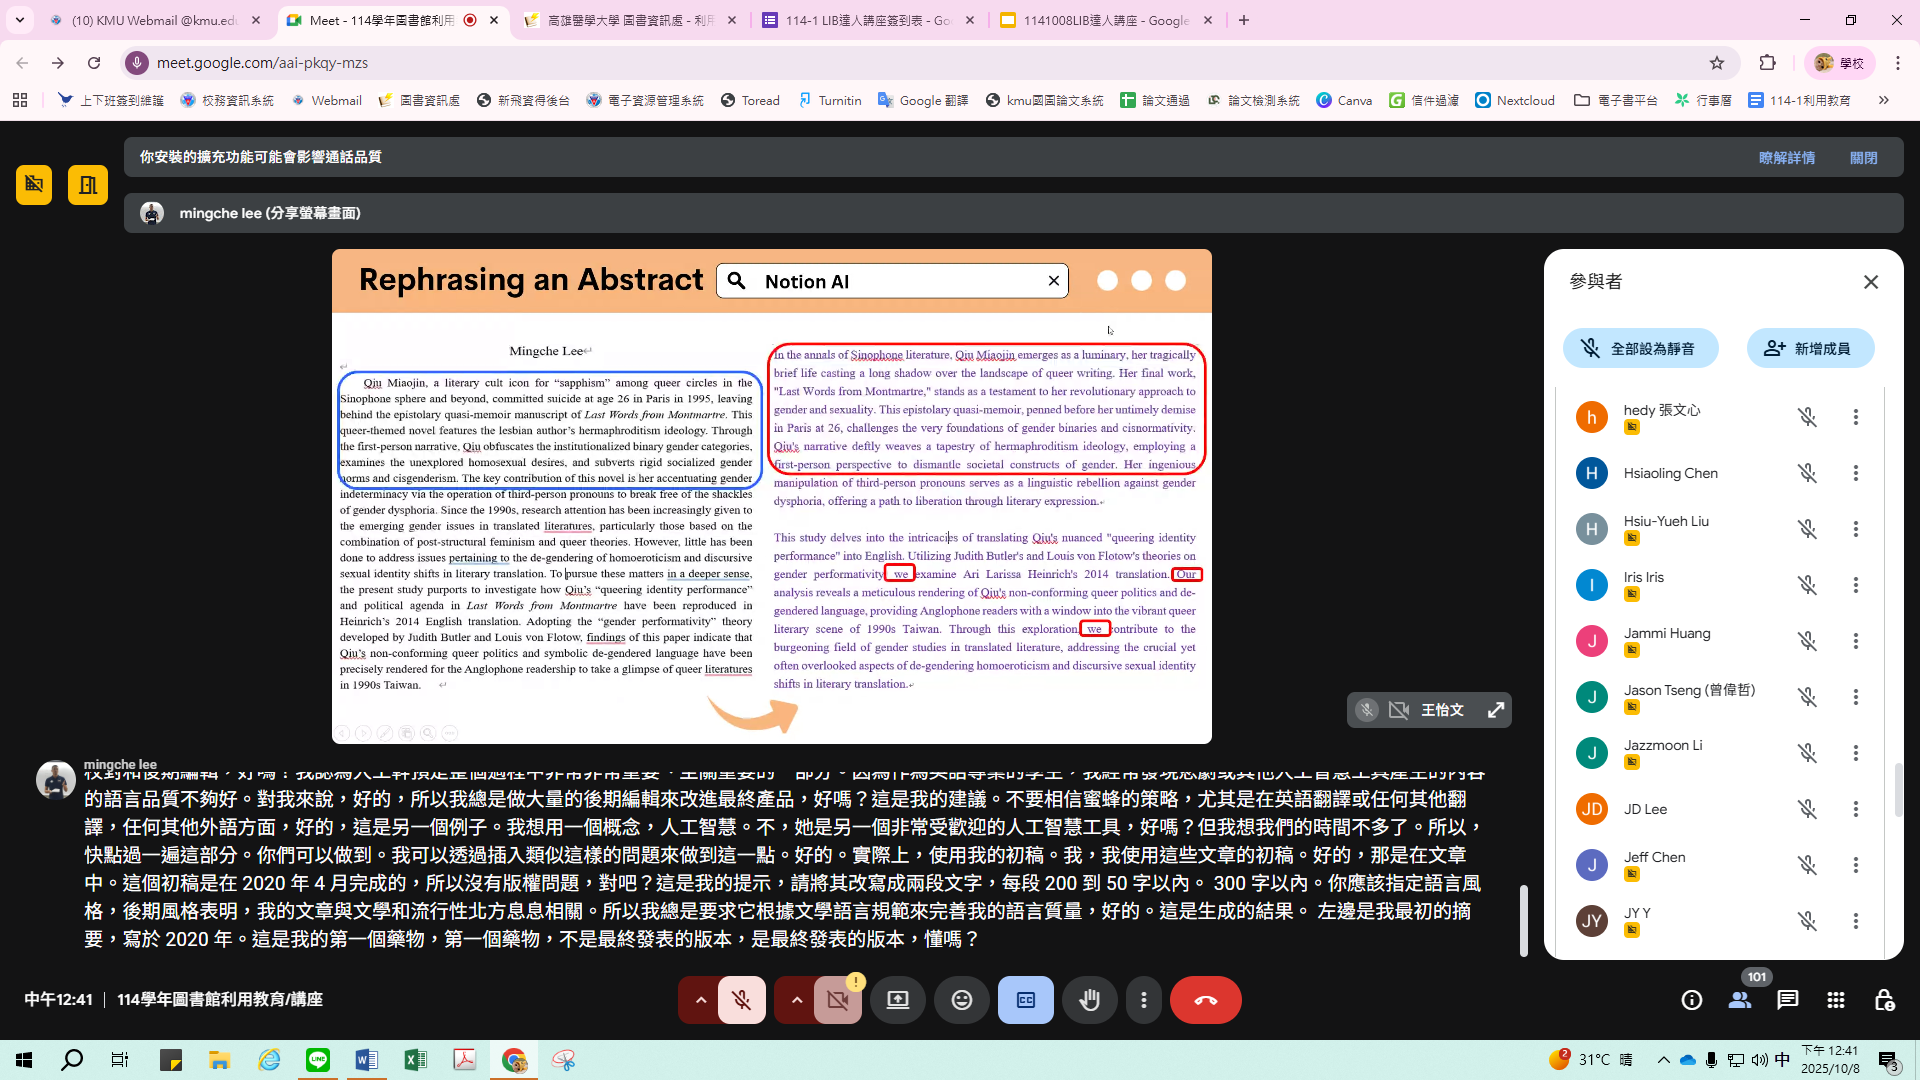
Task: Open the meeting details info icon
Action: point(1691,1000)
